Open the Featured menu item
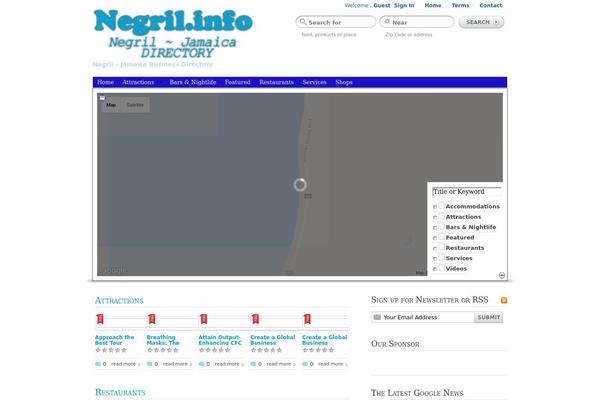This screenshot has width=600, height=400. click(x=238, y=82)
